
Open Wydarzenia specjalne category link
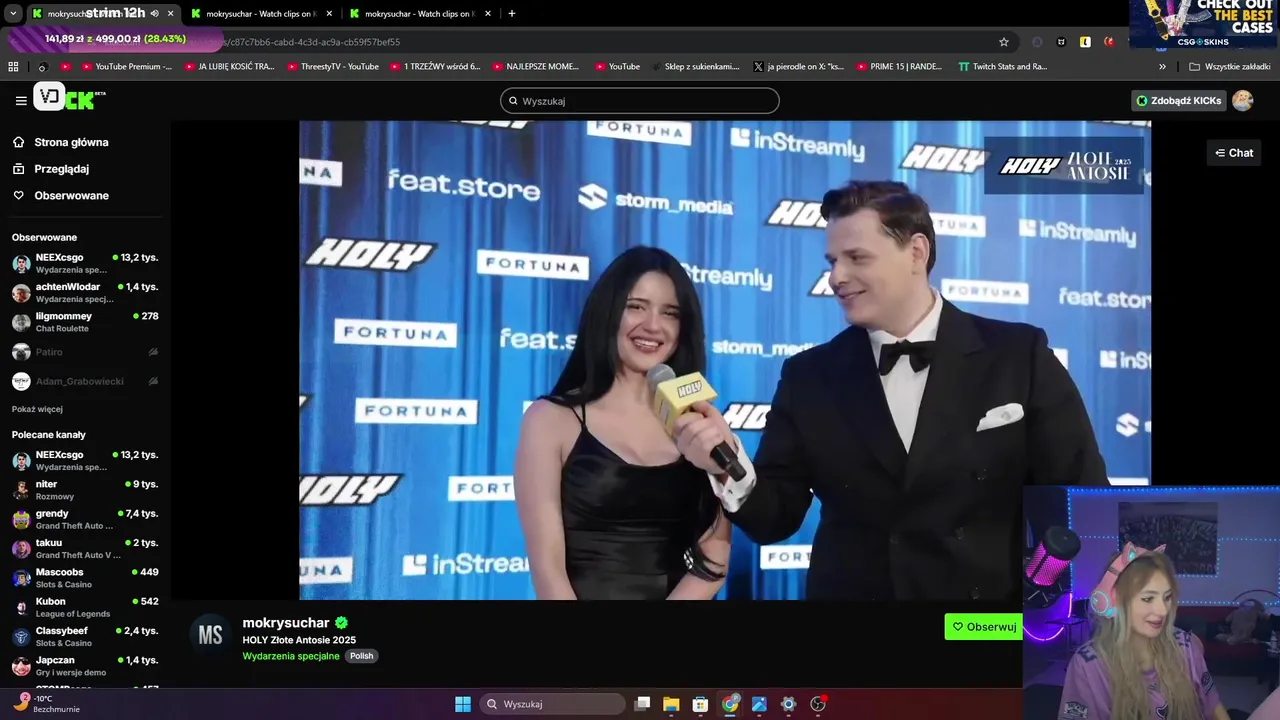point(291,656)
